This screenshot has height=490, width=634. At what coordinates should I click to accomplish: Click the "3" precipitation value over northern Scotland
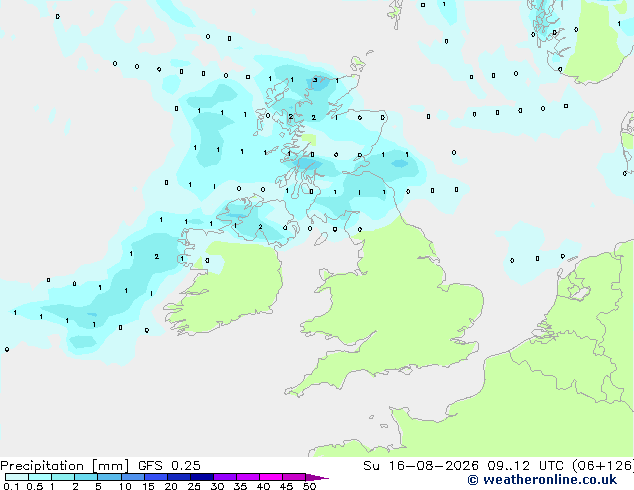pos(315,80)
